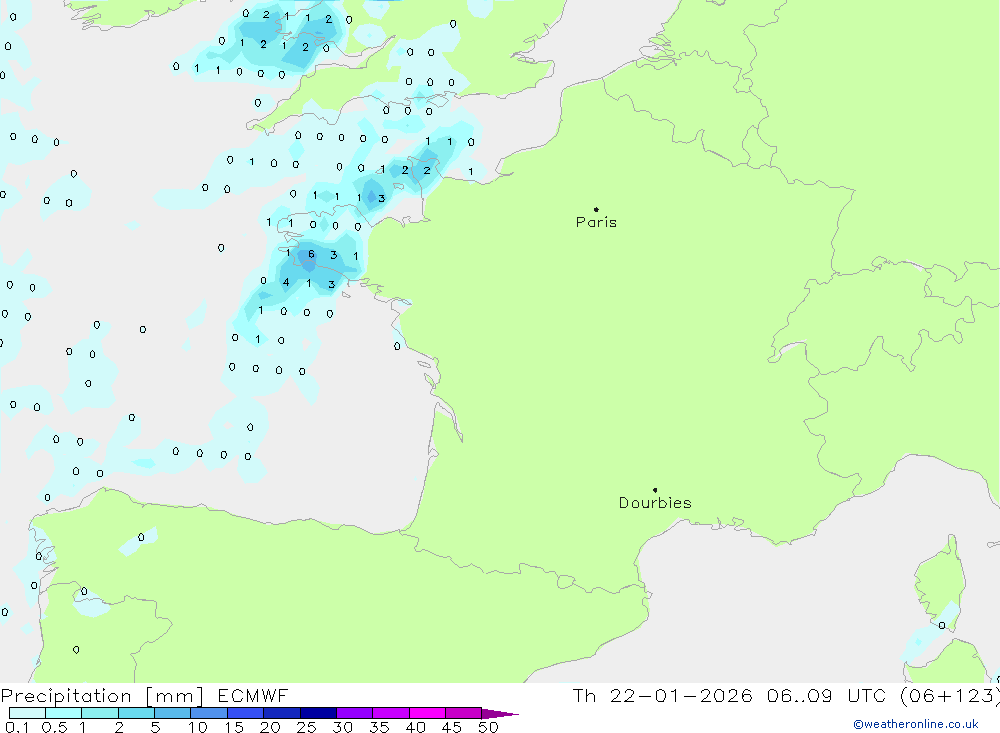1000x733 pixels.
Task: Pick the dark navy legend swatch between 25 and 30
Action: [x=318, y=713]
